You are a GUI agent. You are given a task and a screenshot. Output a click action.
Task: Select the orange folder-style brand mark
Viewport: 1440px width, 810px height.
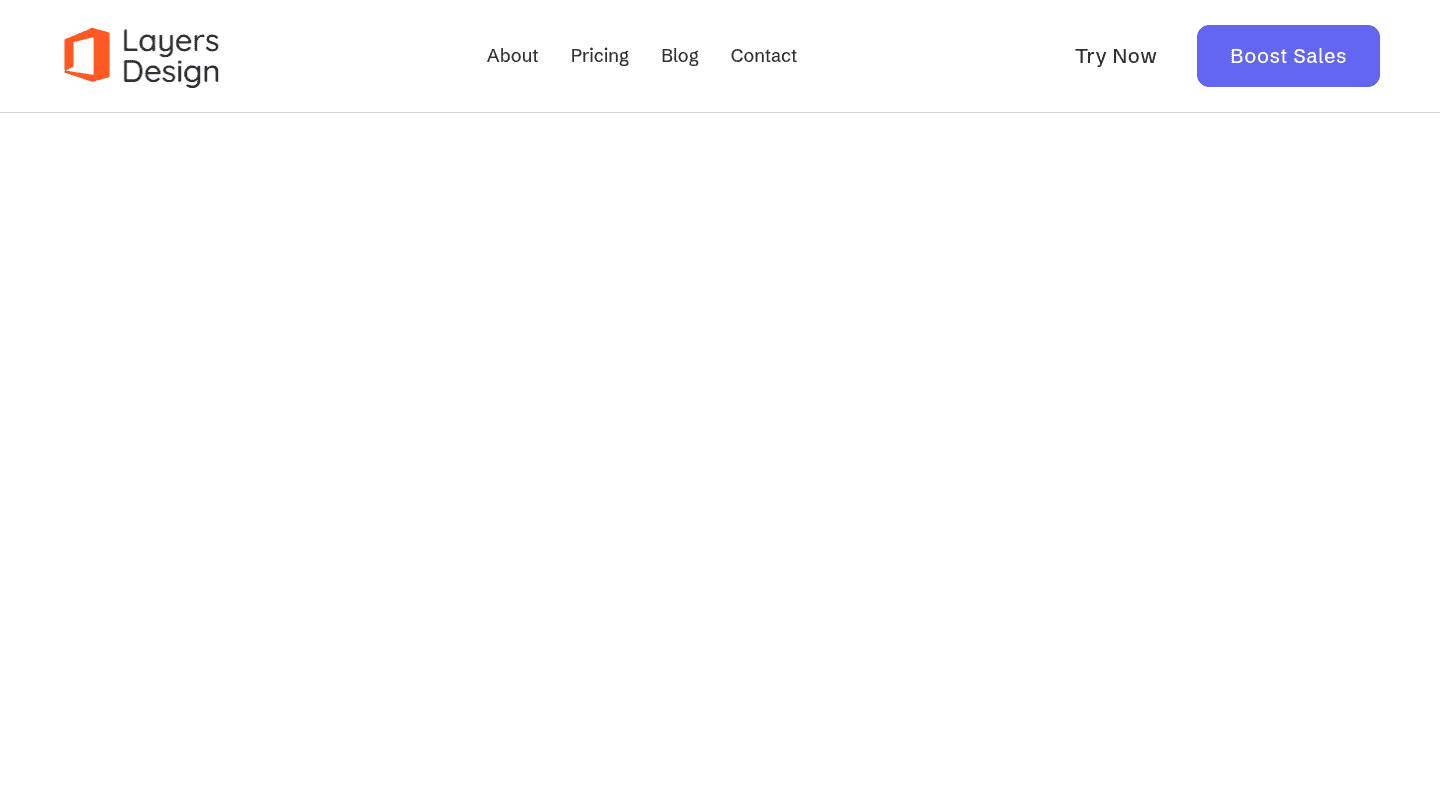[x=88, y=56]
